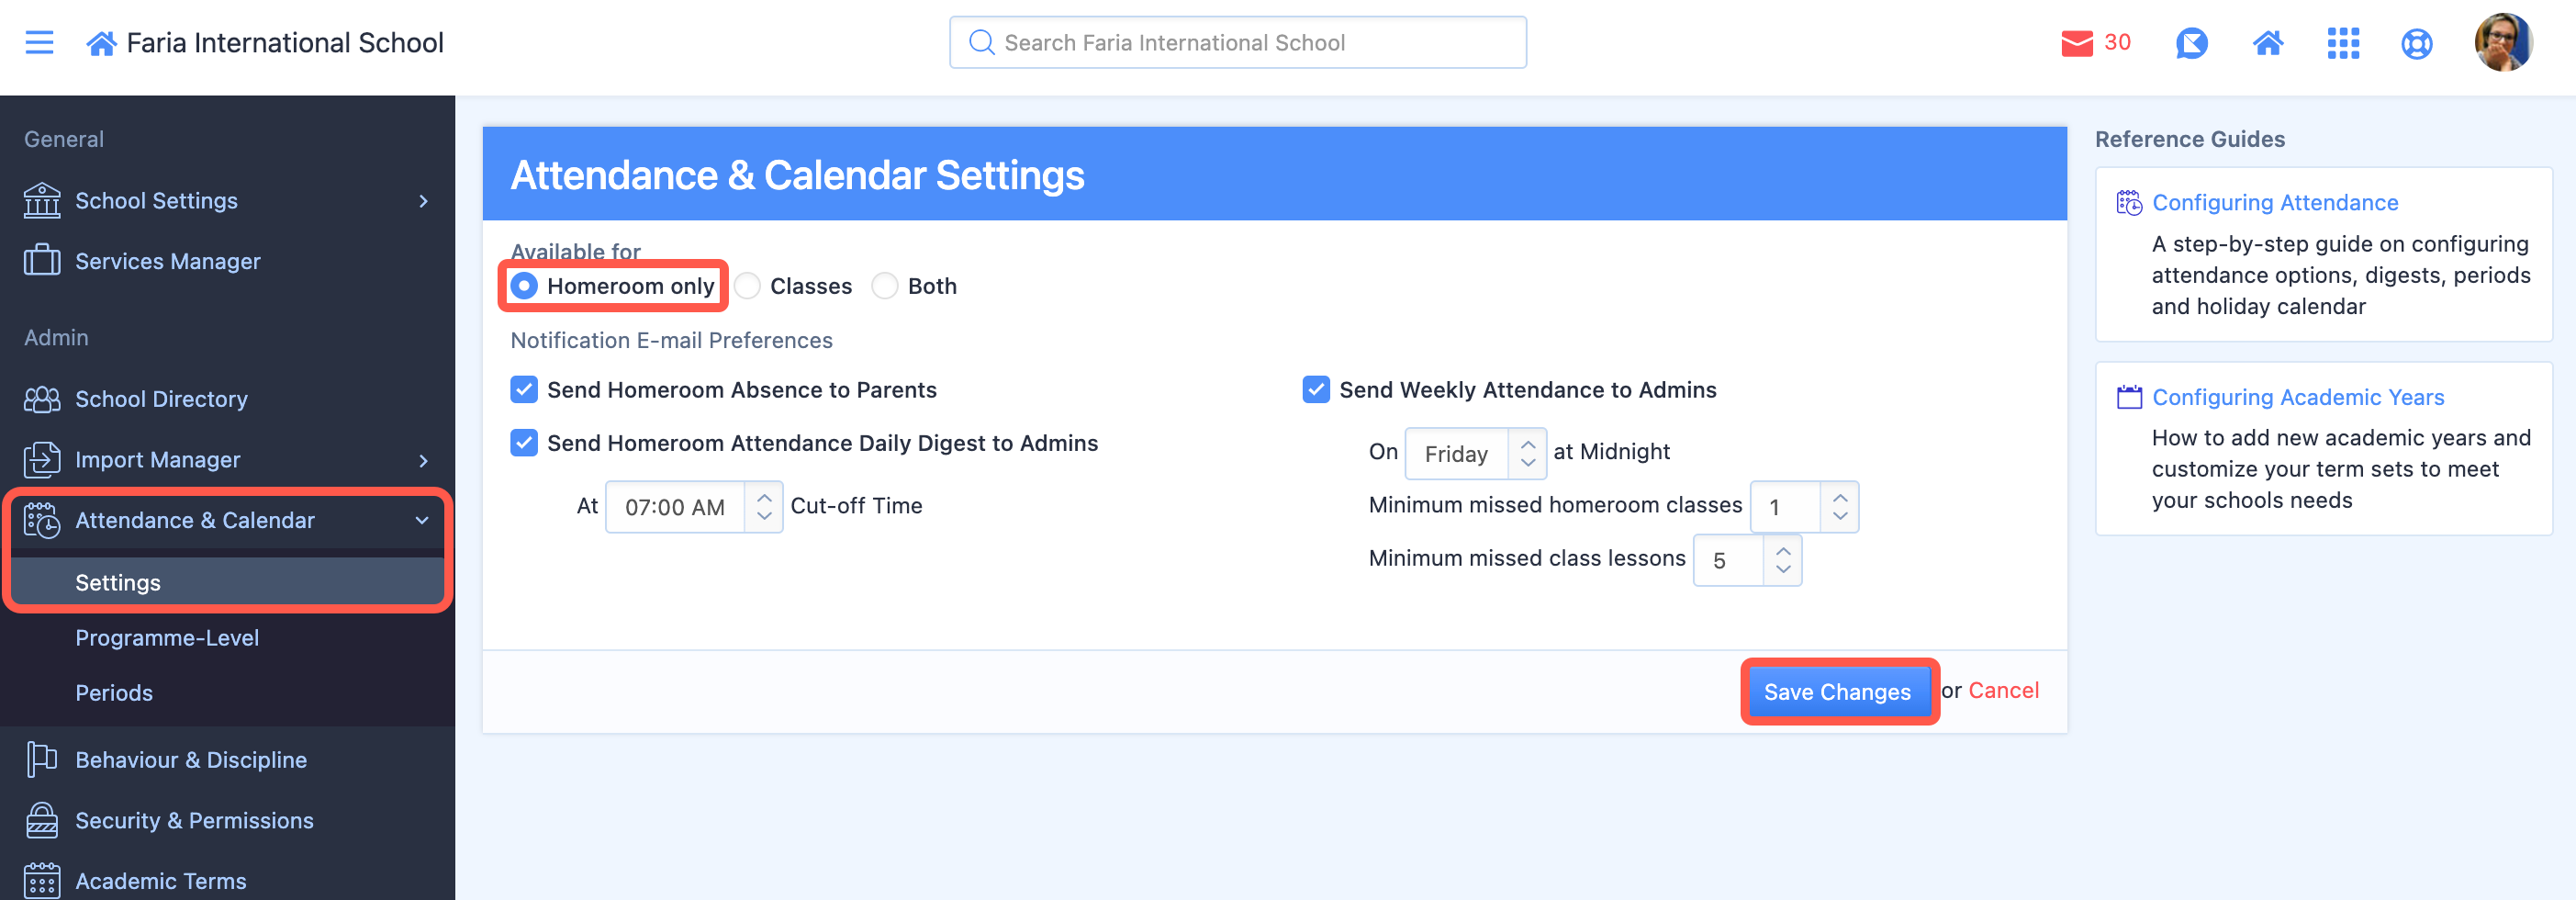2576x900 pixels.
Task: Expand the School Settings submenu
Action: 423,201
